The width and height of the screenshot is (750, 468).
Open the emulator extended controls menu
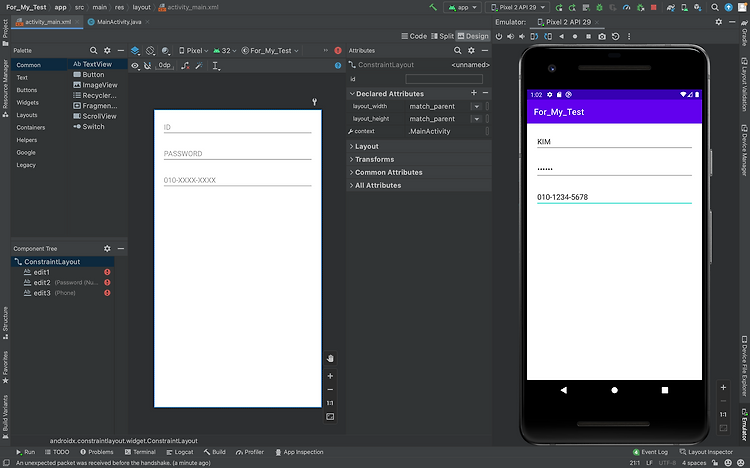pos(629,36)
